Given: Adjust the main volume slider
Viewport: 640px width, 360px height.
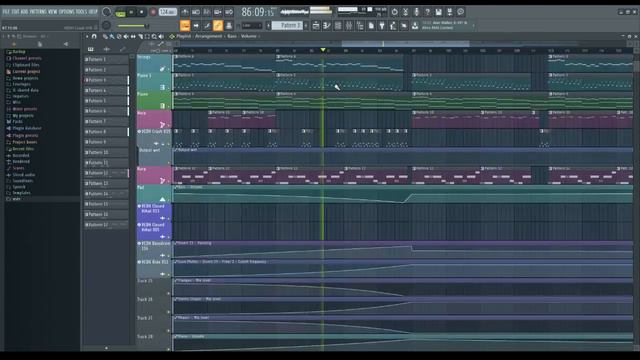Looking at the screenshot, I should 134,26.
